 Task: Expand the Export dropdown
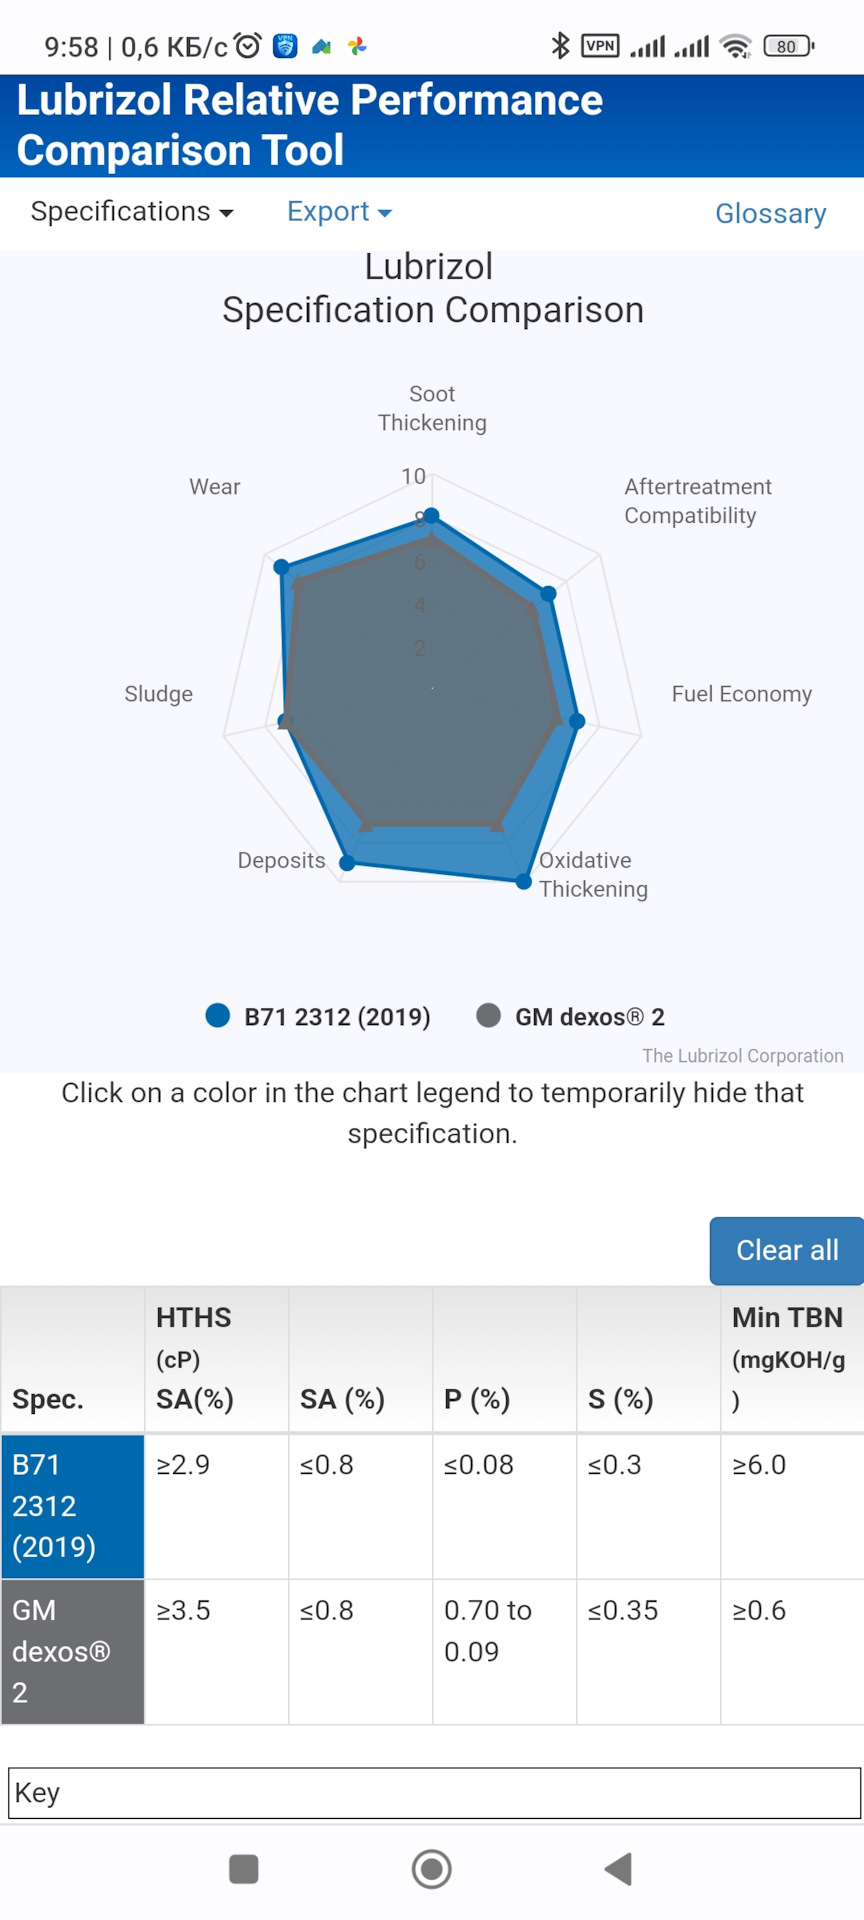coord(339,212)
